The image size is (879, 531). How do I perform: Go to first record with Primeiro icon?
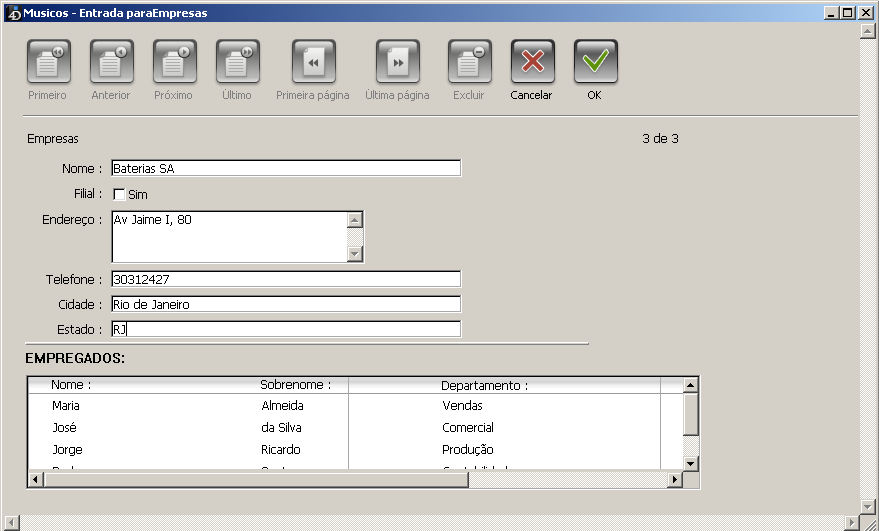coord(48,62)
